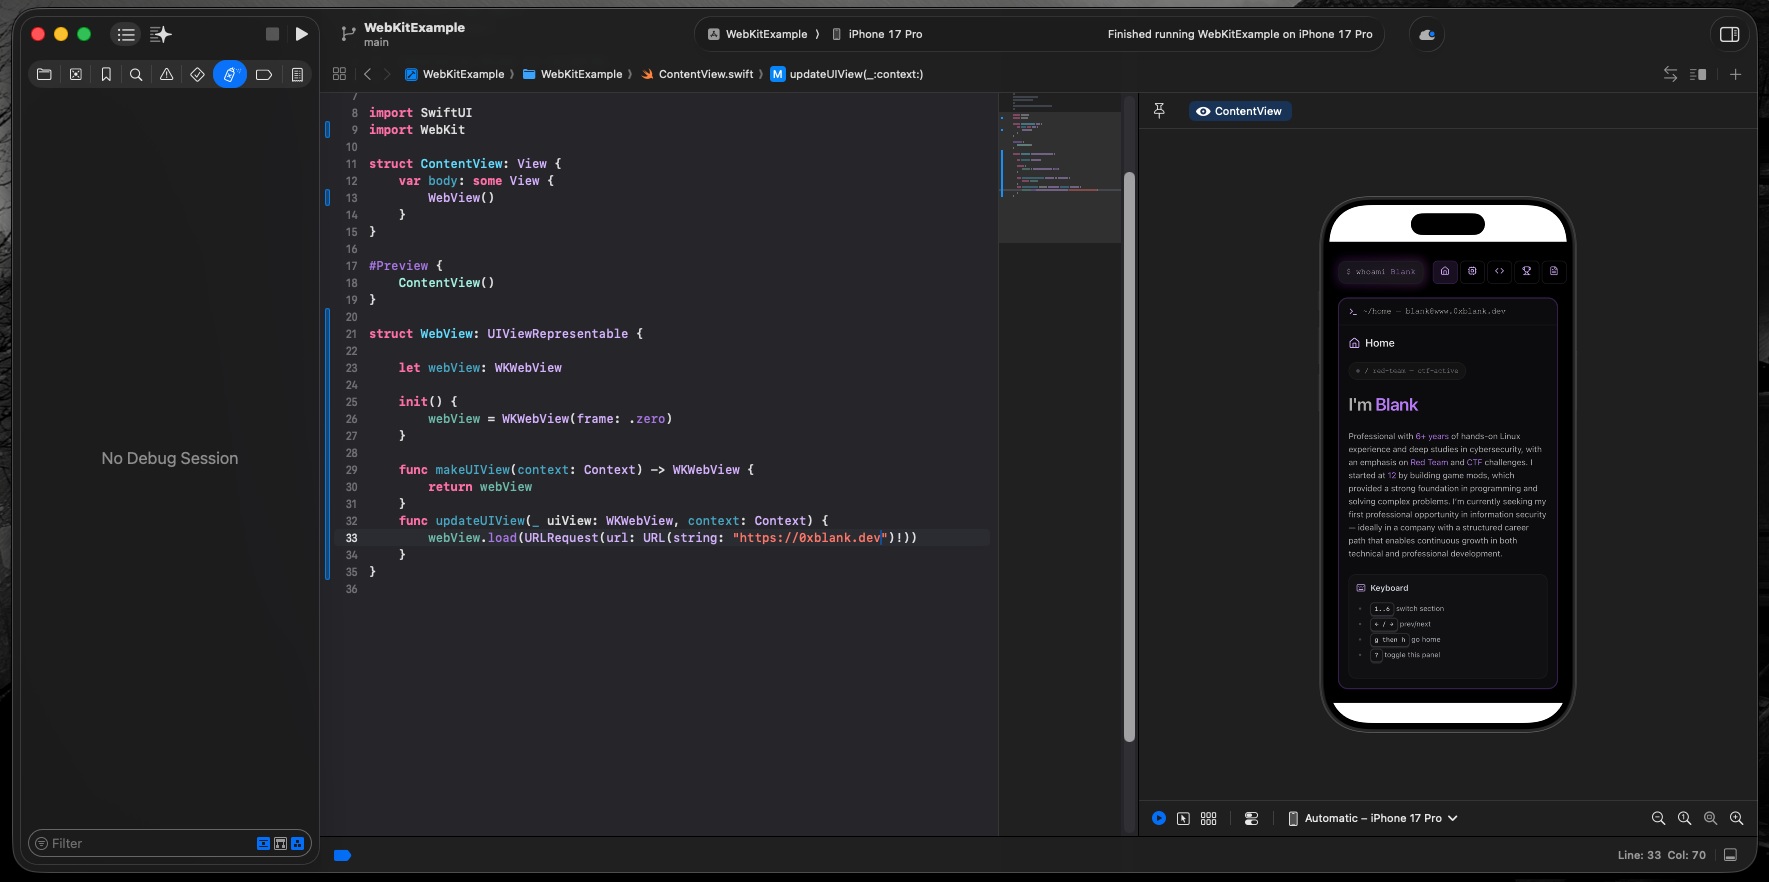1769x882 pixels.
Task: Toggle the navigator sidebar list button
Action: tap(126, 34)
